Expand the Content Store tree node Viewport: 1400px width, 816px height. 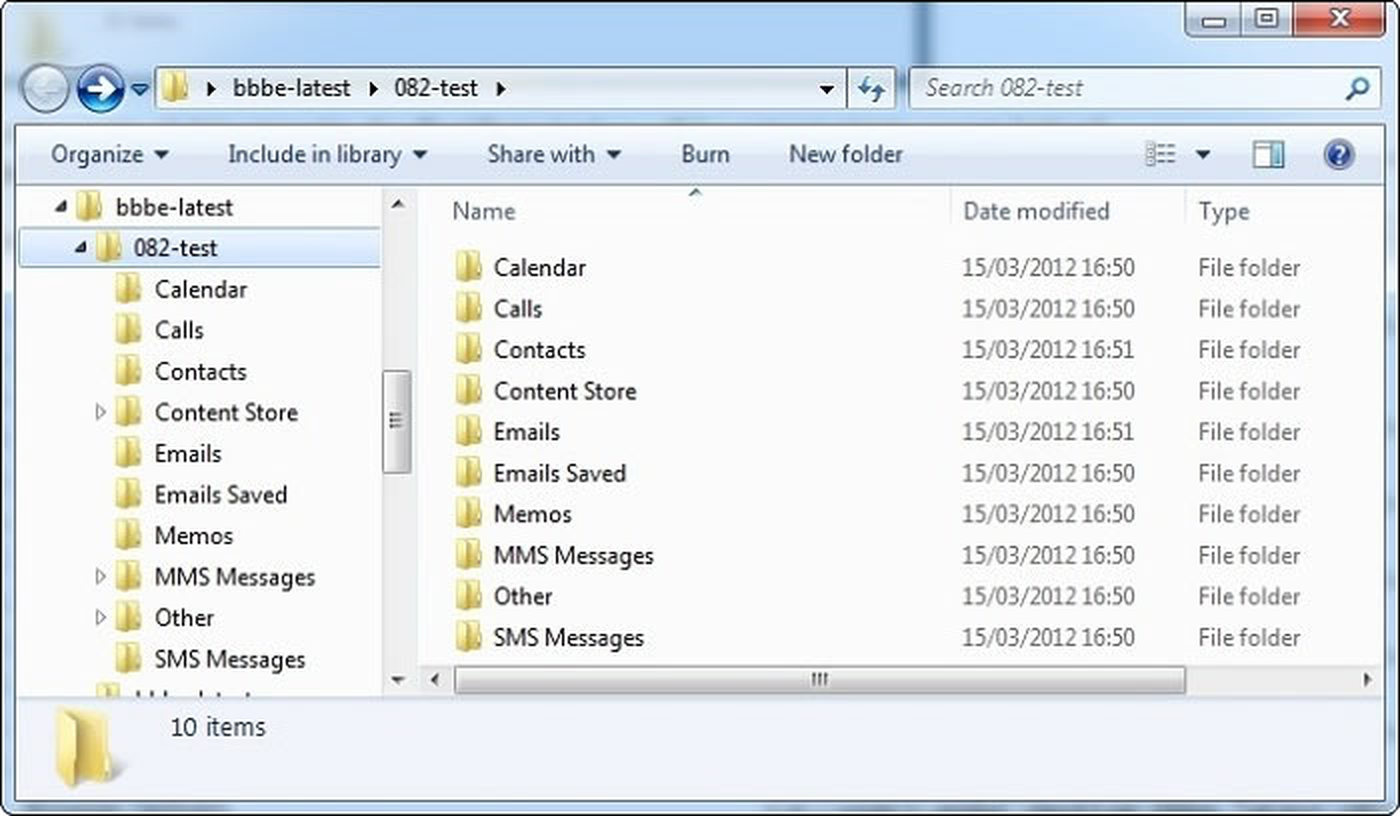point(100,411)
